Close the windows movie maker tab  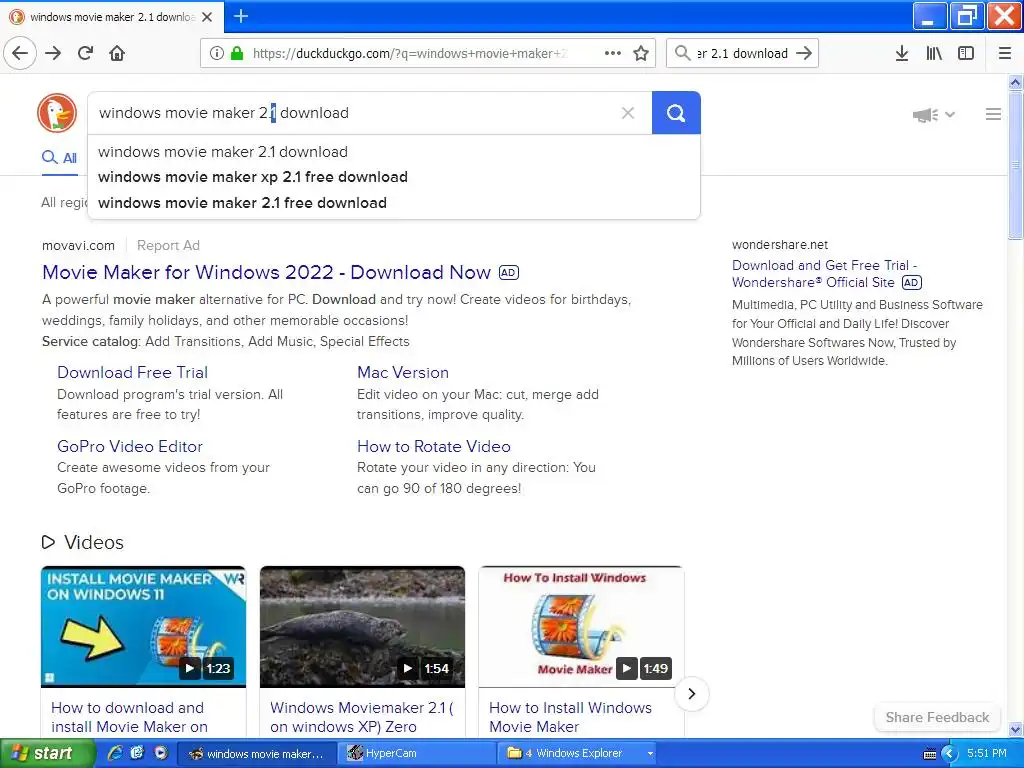pos(207,17)
